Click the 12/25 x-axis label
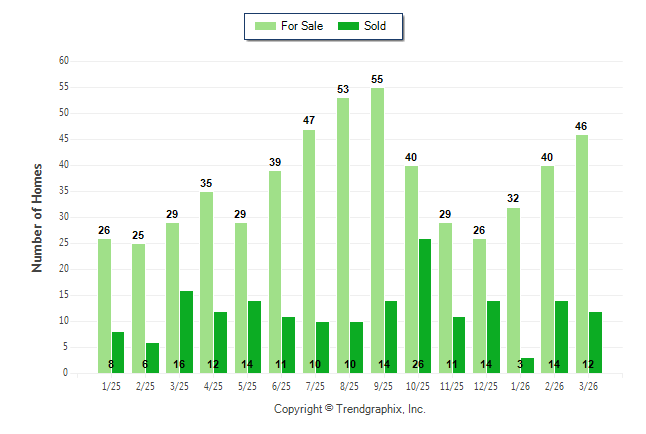Image resolution: width=646 pixels, height=434 pixels. click(x=487, y=386)
